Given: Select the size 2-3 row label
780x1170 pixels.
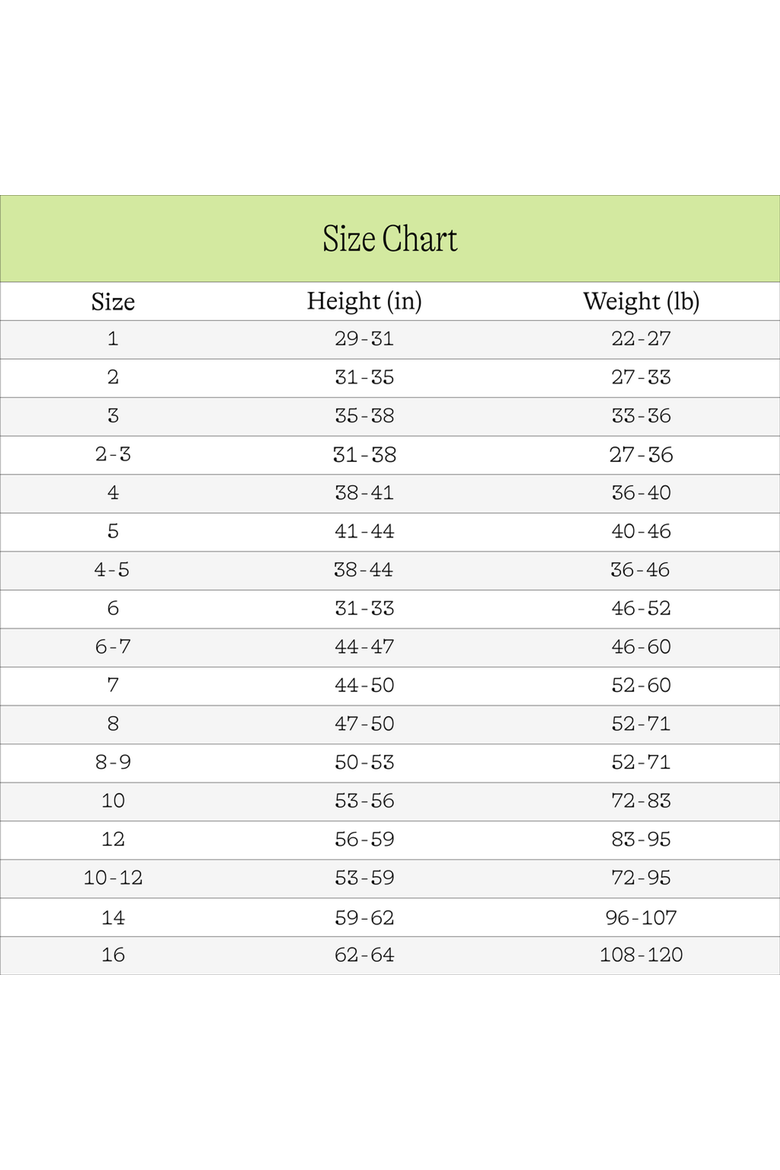Looking at the screenshot, I should pos(113,454).
